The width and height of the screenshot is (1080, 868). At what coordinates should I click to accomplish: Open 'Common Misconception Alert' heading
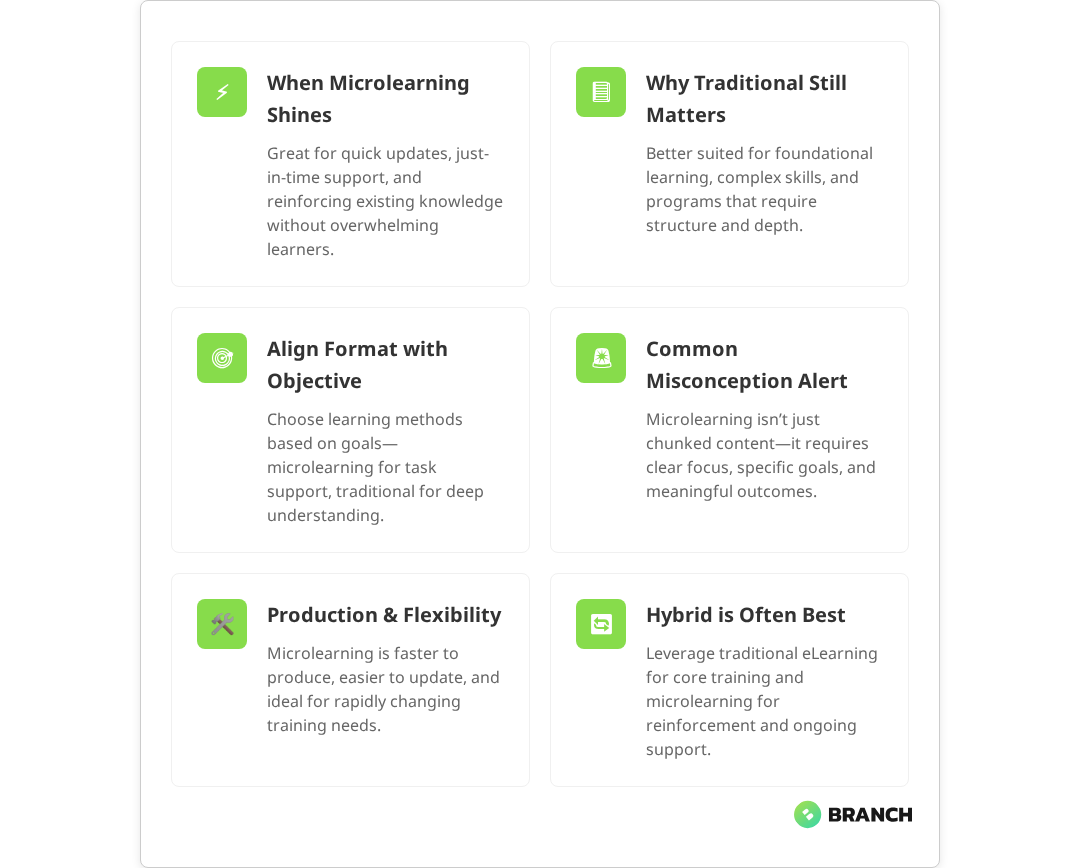click(x=746, y=365)
